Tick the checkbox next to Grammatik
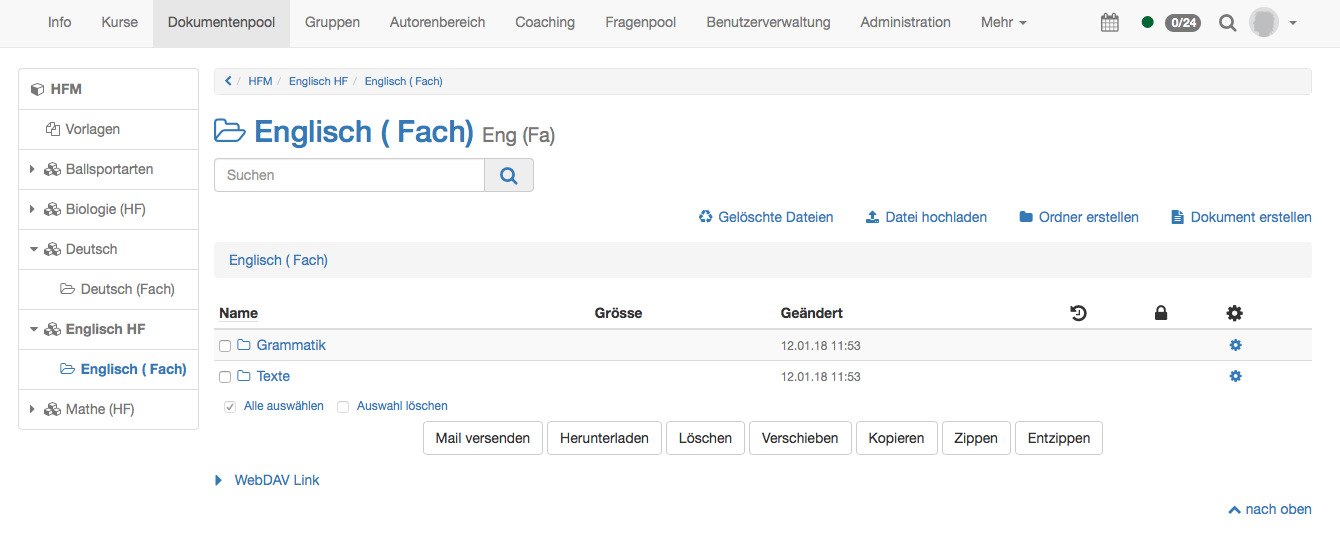Viewport: 1340px width, 539px height. pos(225,346)
